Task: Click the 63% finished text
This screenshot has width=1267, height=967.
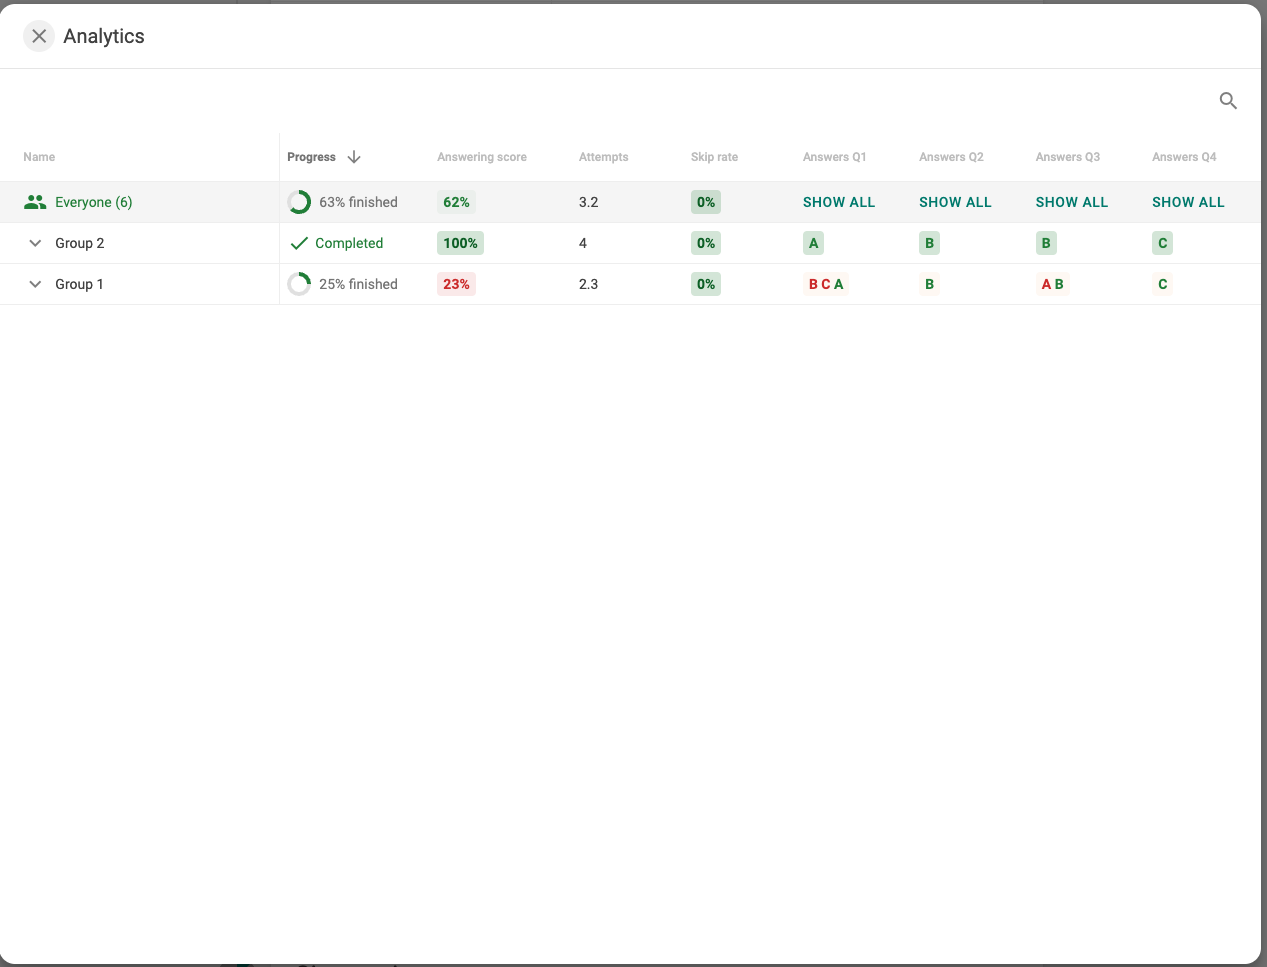Action: pos(358,202)
